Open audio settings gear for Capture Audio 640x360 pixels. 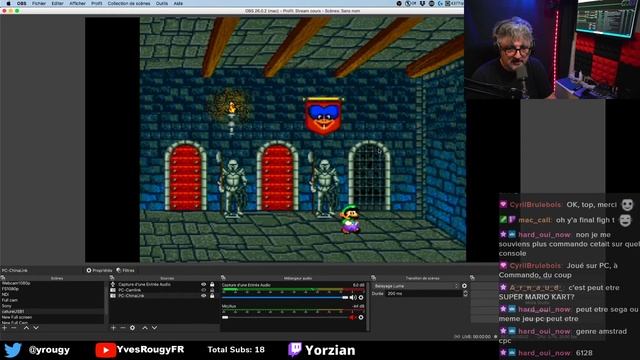pos(361,298)
